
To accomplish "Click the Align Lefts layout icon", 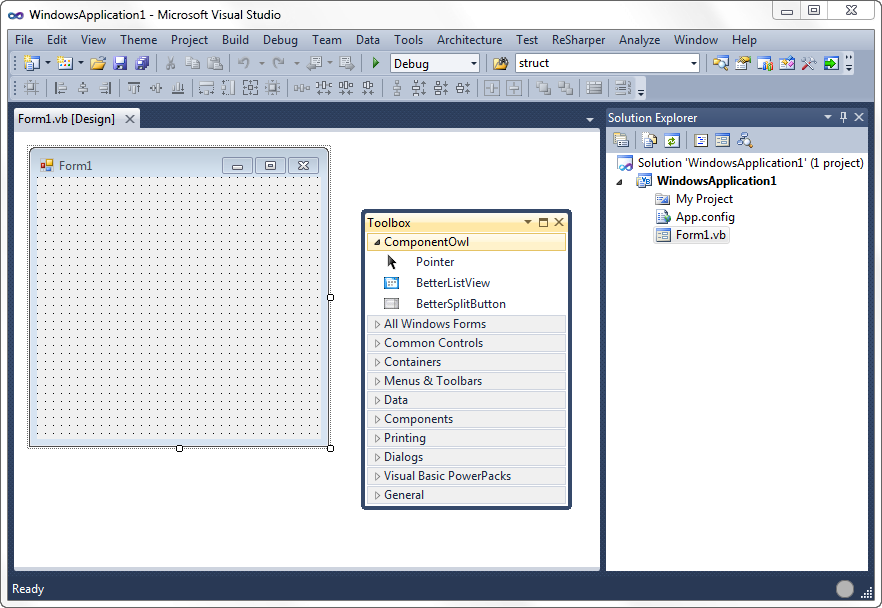I will 62,88.
